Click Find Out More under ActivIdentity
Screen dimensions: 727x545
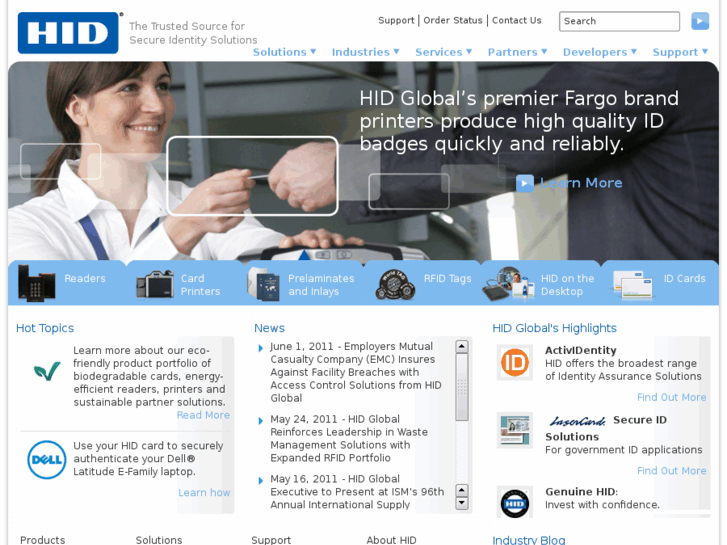(671, 398)
